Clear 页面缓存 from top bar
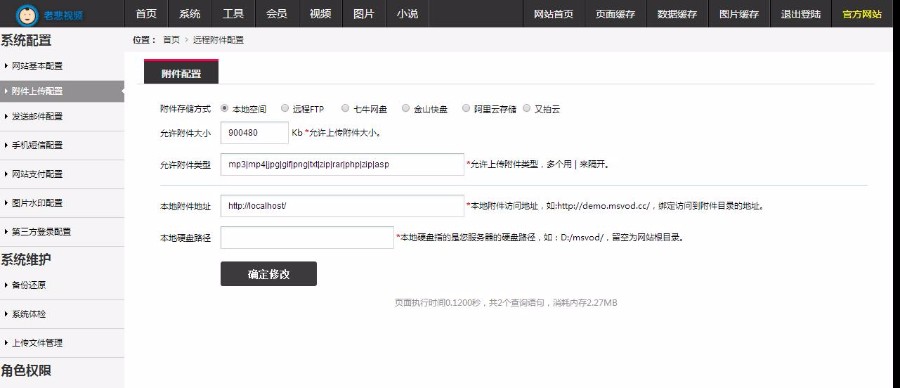 615,14
